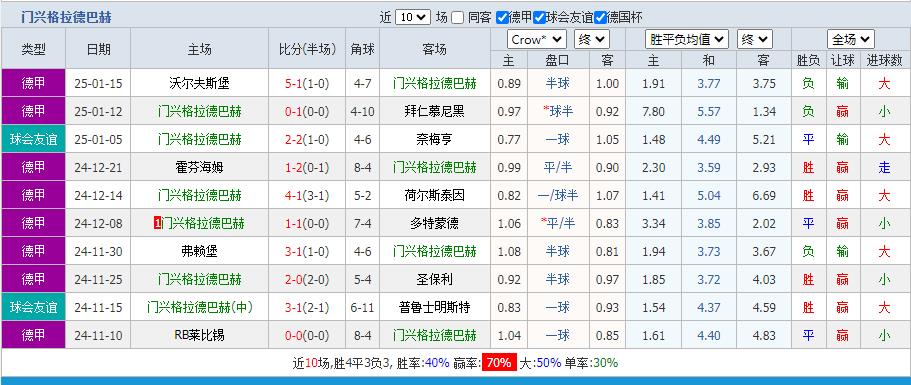Click the 2-2(1-0) score
Screen dimensions: 911x385
point(307,139)
